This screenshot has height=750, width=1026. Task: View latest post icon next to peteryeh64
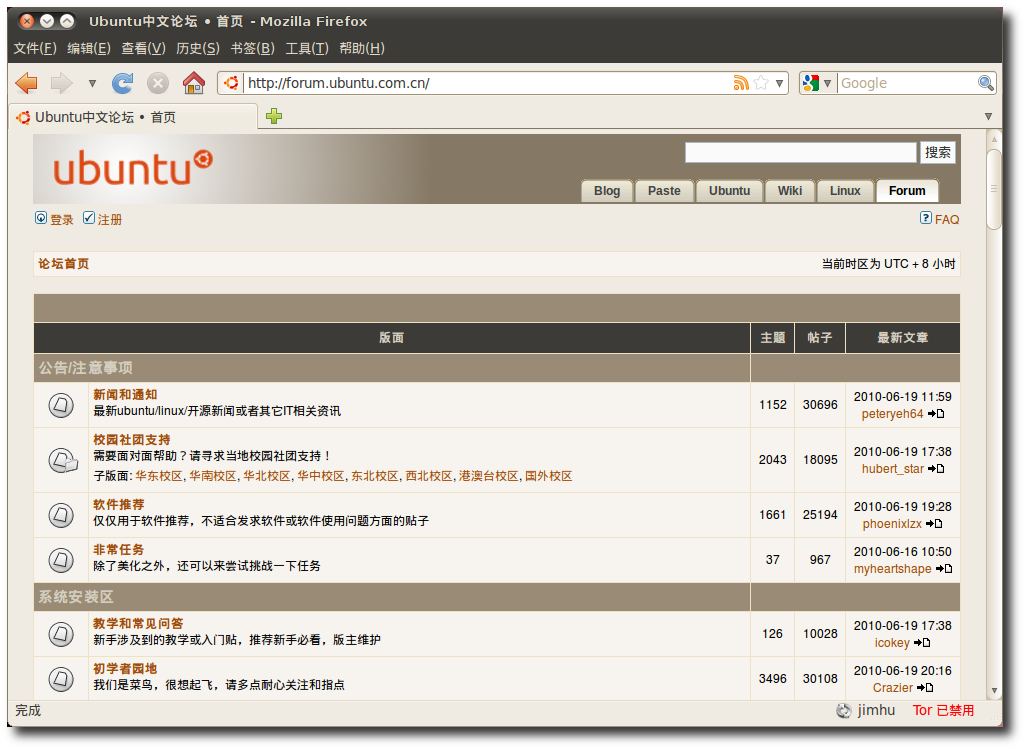936,414
